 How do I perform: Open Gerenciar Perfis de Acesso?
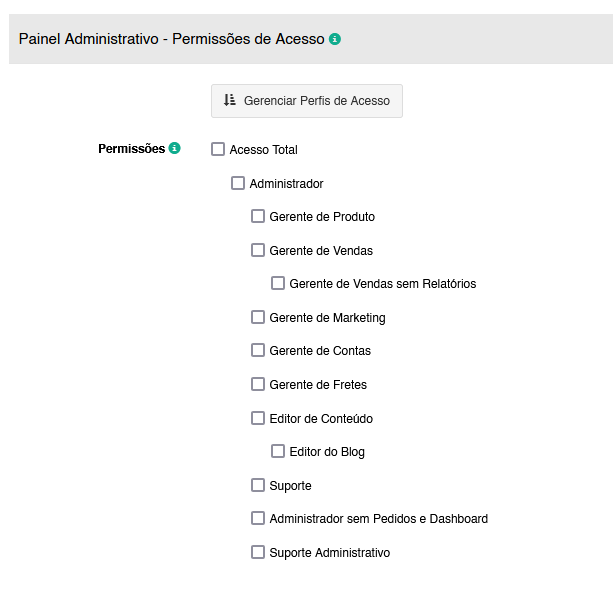pos(307,101)
